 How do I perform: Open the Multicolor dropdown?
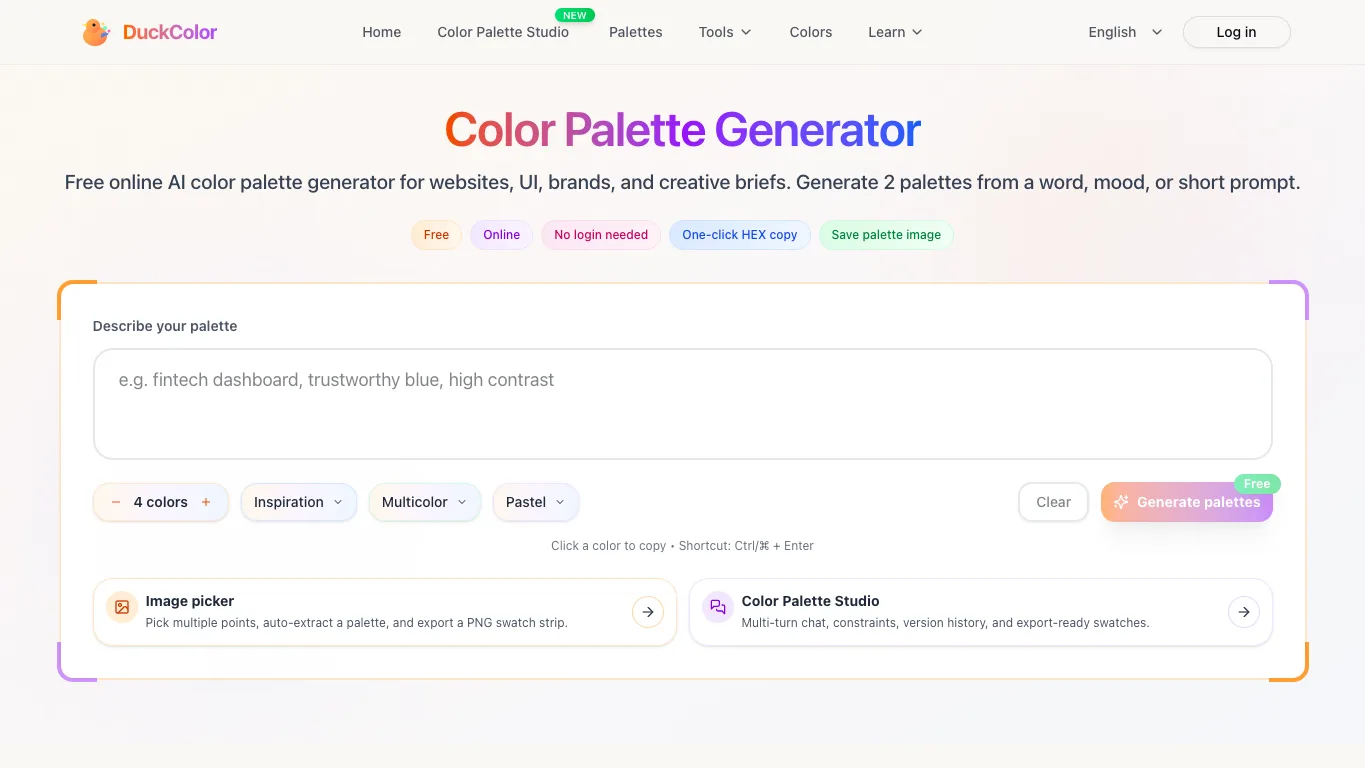coord(425,502)
